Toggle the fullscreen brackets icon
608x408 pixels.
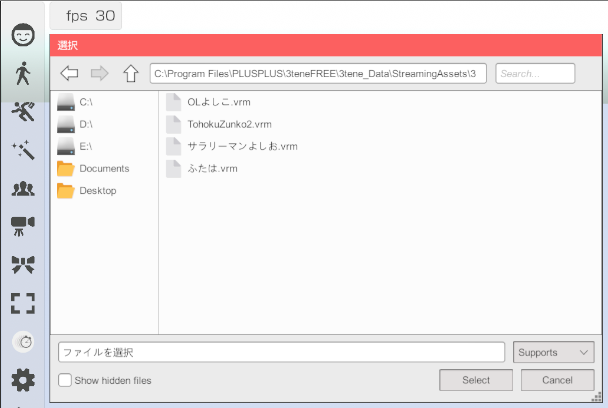tap(23, 303)
